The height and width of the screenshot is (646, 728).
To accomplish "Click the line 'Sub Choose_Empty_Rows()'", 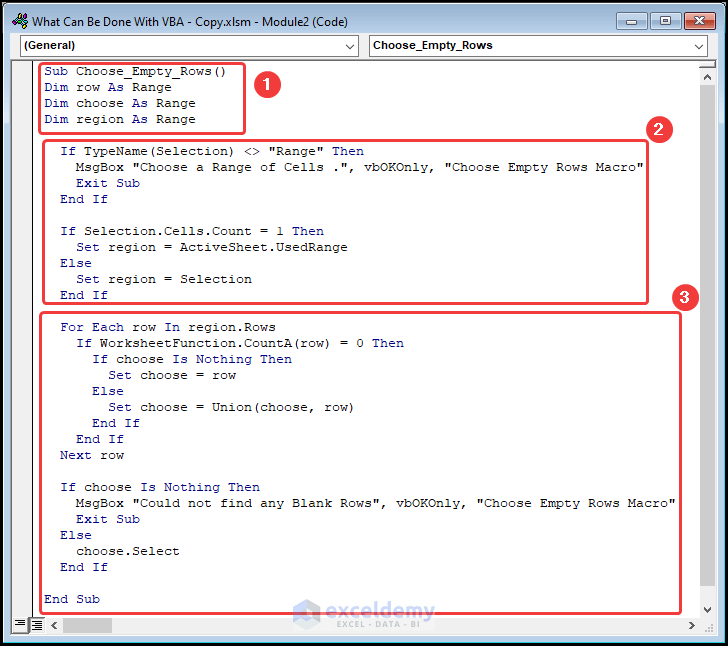I will tap(135, 72).
